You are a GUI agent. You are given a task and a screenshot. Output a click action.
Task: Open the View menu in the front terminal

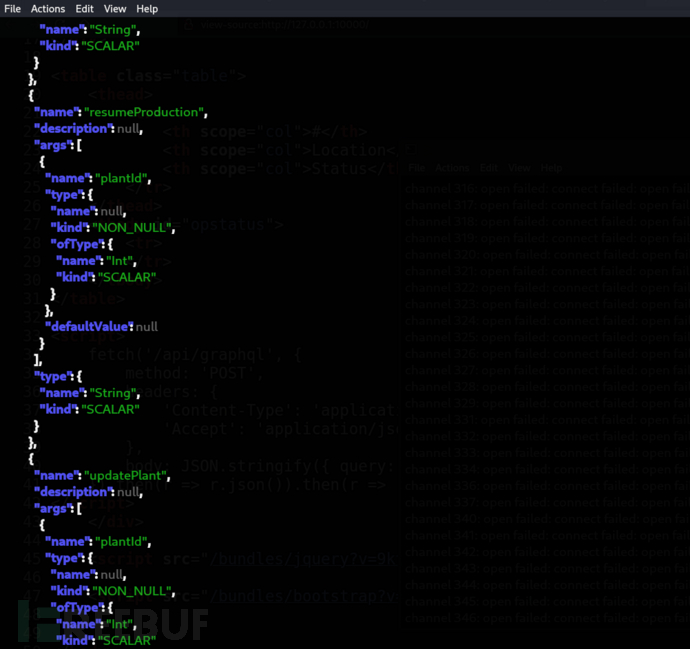(x=115, y=9)
